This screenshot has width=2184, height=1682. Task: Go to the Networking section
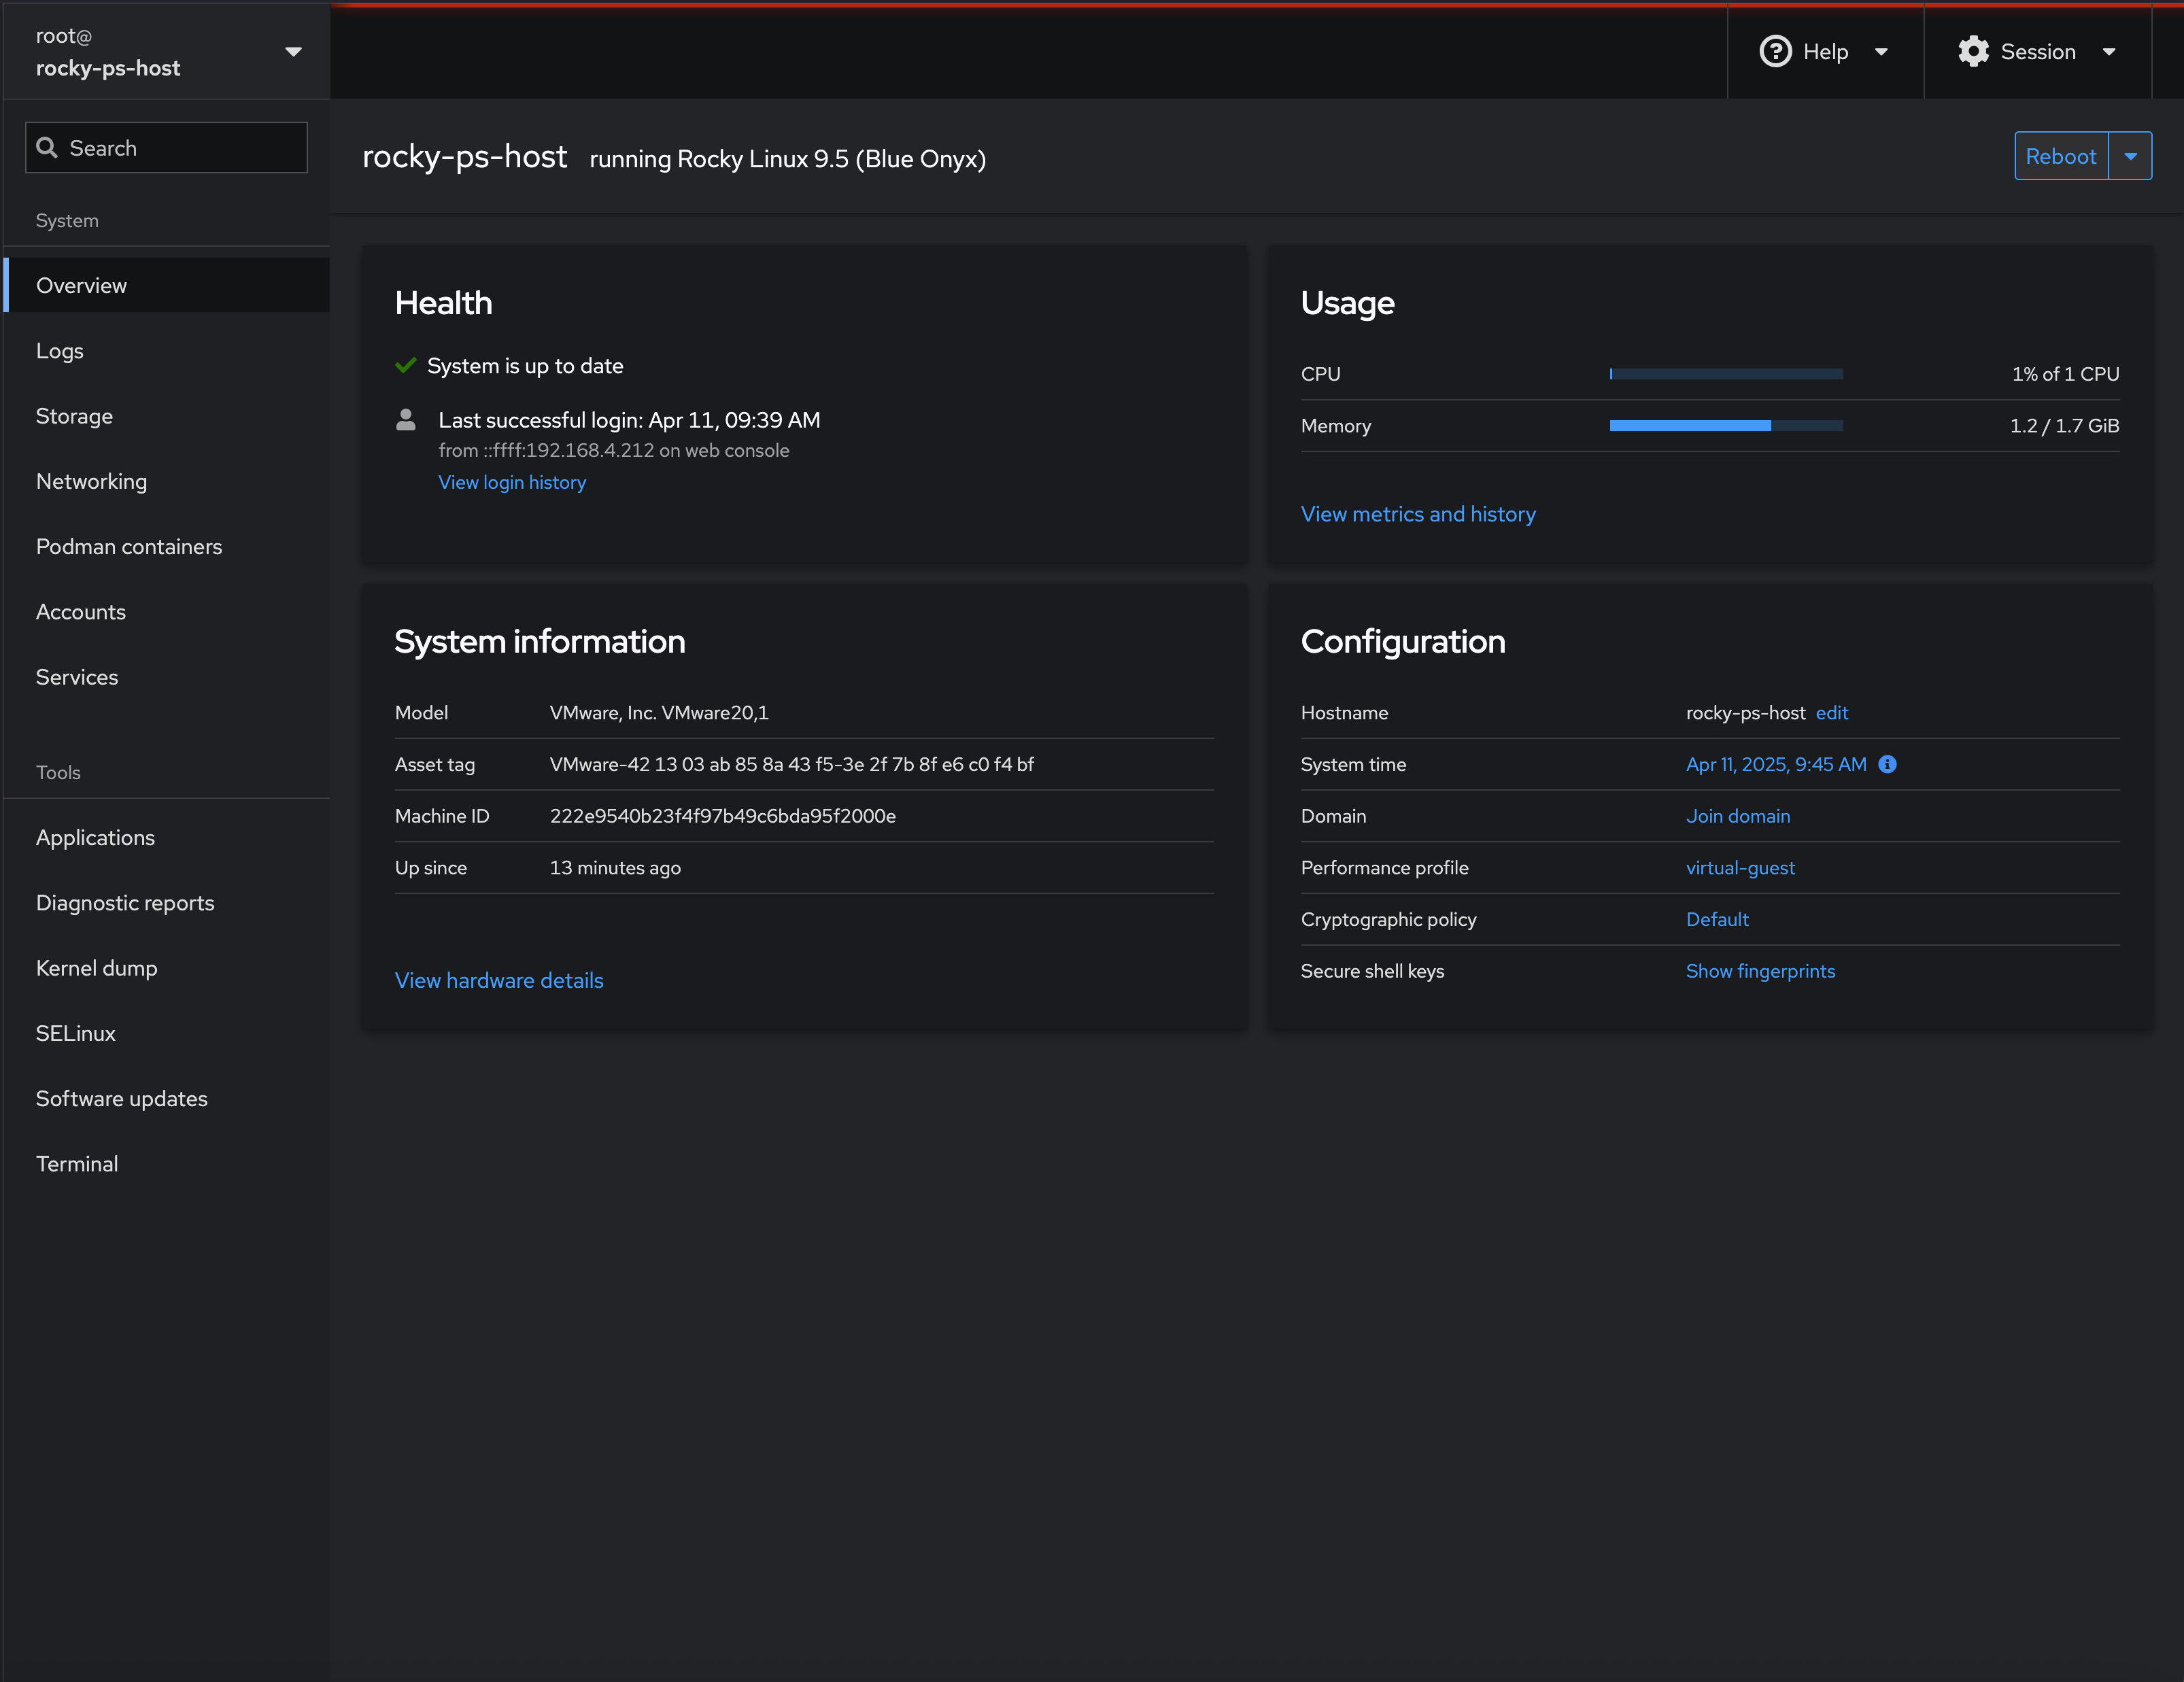[91, 481]
